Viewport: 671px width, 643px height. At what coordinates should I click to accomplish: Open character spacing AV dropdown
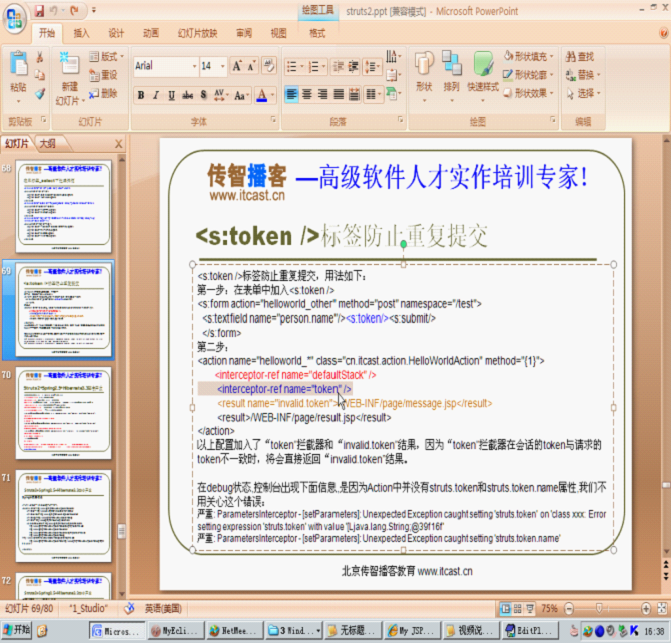tap(221, 95)
